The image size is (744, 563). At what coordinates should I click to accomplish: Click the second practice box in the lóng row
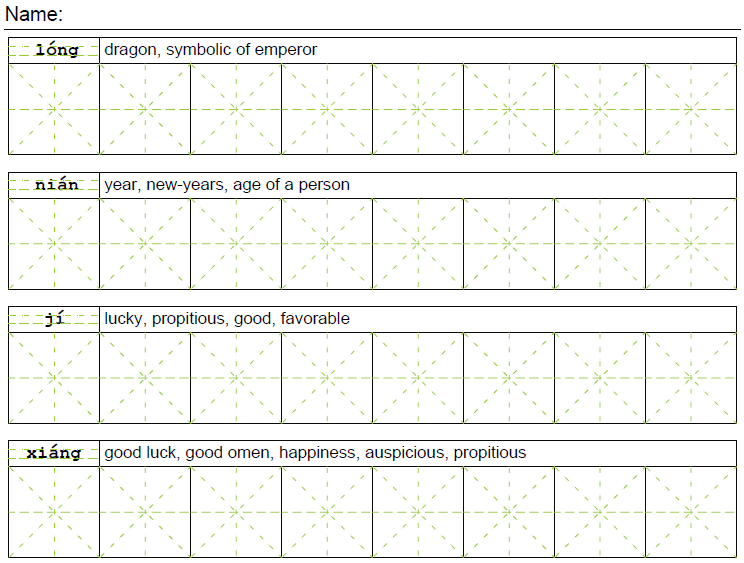tap(145, 109)
